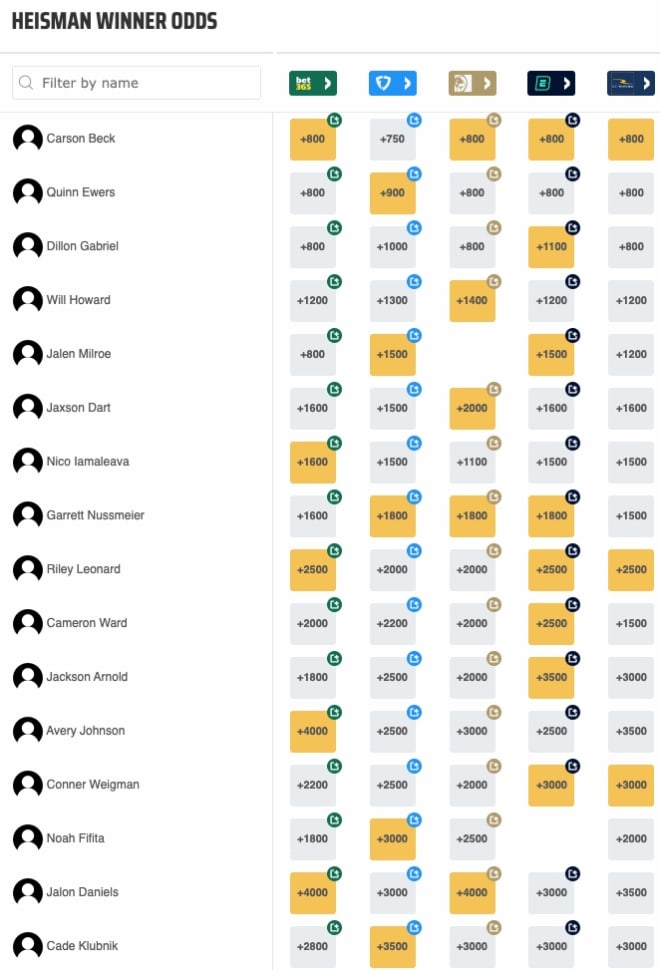Select Riley Leonard +2500 bet365 odds
Viewport: 660px width, 970px height.
click(312, 570)
